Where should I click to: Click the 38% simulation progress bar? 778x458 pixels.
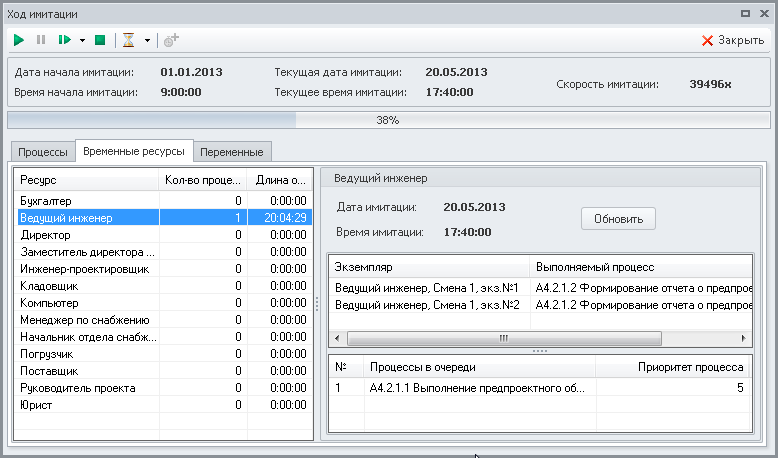pyautogui.click(x=388, y=120)
